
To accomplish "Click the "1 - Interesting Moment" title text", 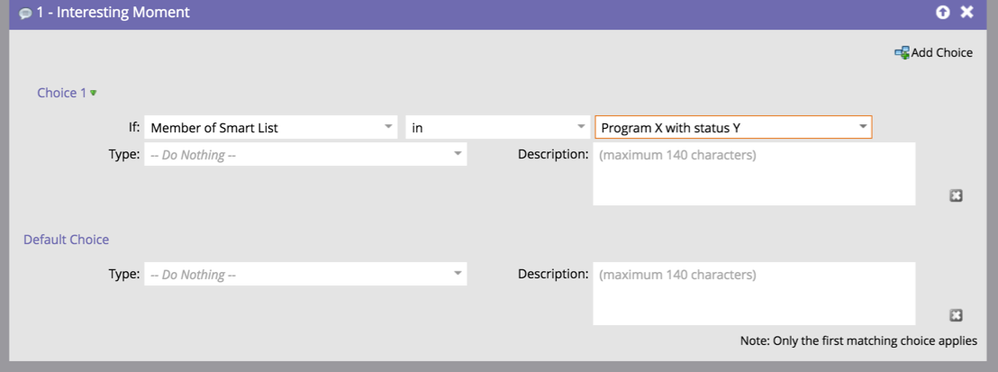I will 113,13.
